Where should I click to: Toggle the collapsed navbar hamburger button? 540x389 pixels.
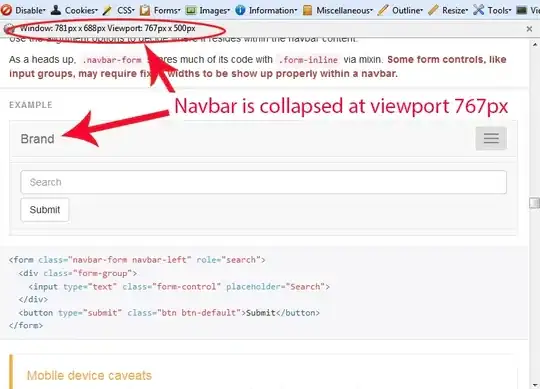[491, 138]
